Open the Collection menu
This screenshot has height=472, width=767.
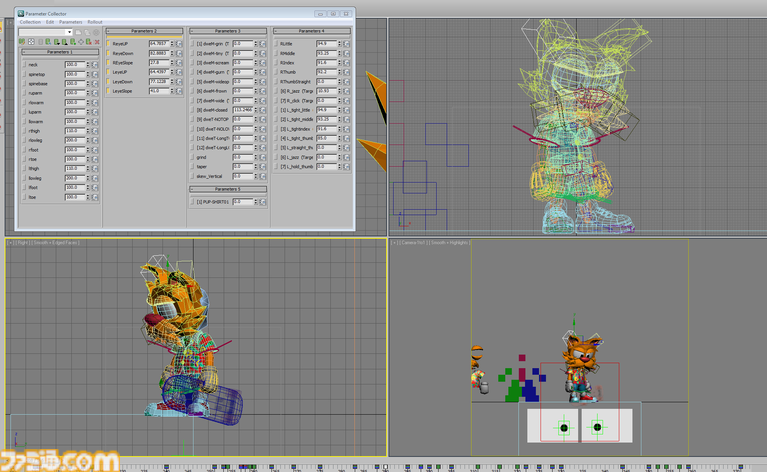pyautogui.click(x=30, y=22)
